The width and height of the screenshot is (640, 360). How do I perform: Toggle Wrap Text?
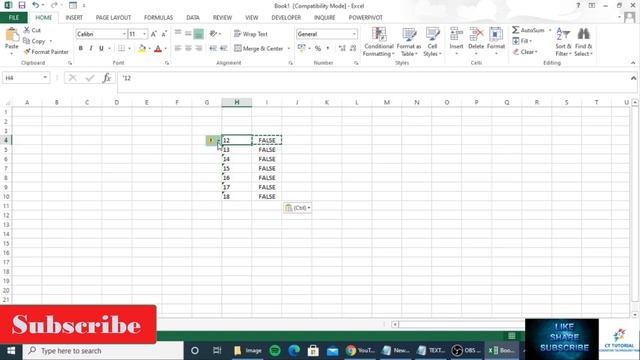click(251, 34)
